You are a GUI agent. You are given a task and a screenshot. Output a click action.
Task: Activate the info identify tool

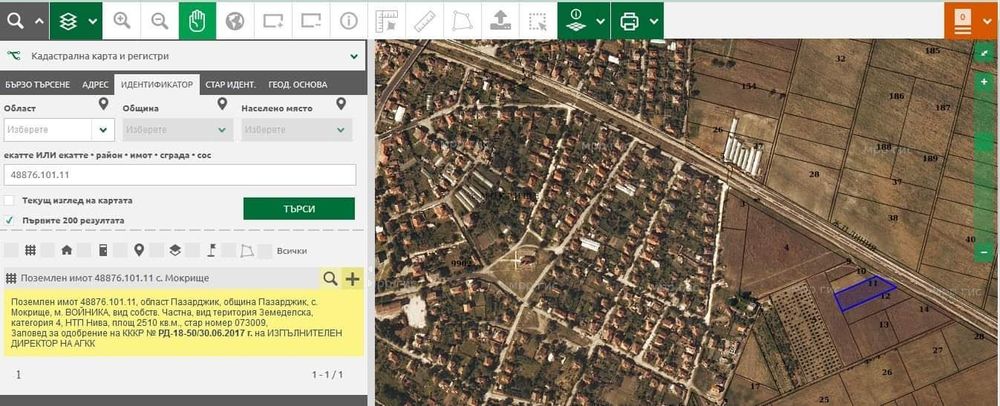[348, 21]
